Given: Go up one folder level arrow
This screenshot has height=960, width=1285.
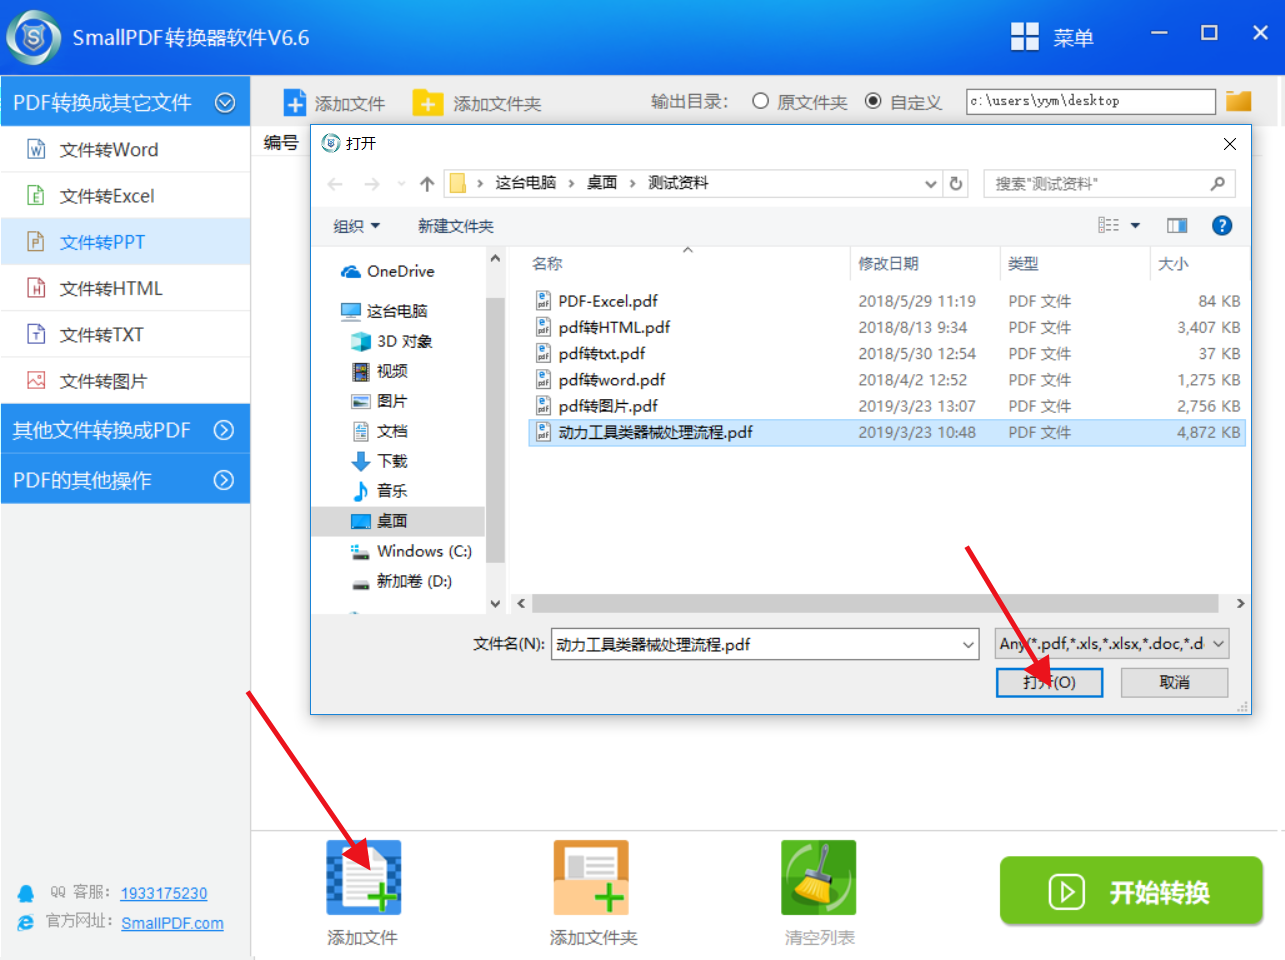Looking at the screenshot, I should [427, 184].
